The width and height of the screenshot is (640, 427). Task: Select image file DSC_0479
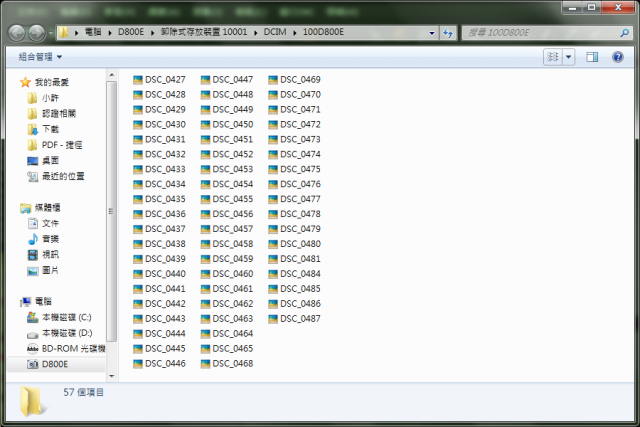295,229
